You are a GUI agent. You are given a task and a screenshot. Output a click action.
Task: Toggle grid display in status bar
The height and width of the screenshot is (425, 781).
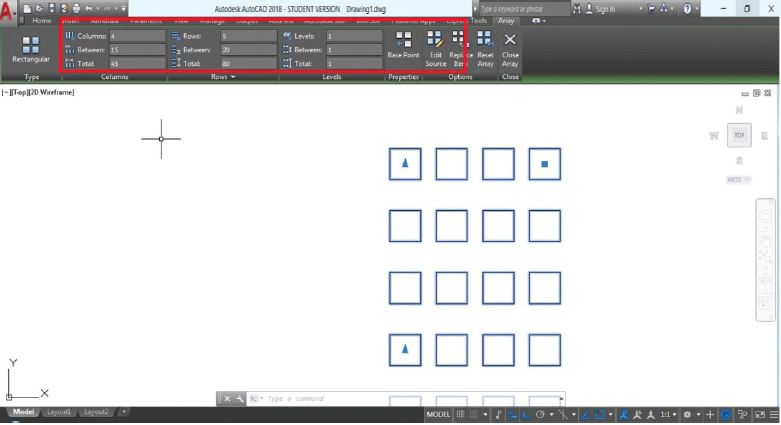[461, 414]
